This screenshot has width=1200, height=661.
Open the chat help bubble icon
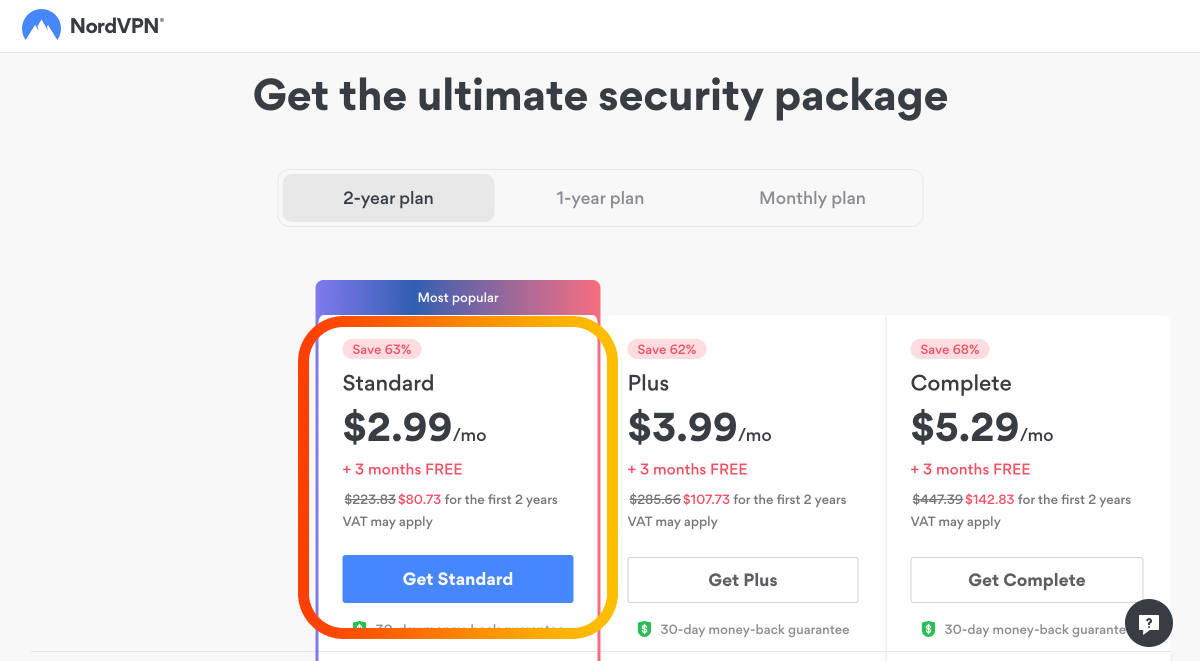[1148, 624]
